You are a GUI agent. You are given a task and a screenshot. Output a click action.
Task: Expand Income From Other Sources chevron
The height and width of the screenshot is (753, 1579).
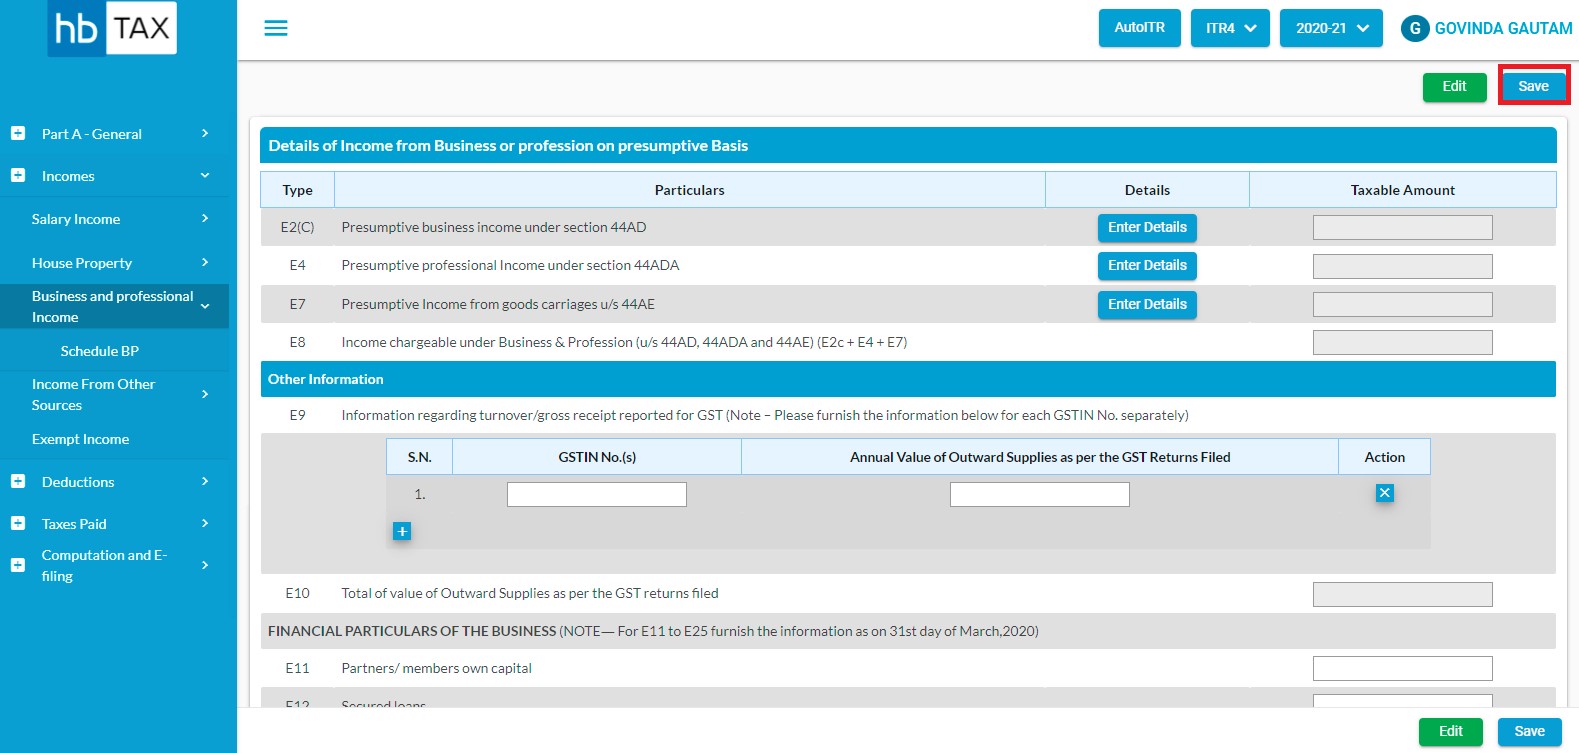(205, 394)
